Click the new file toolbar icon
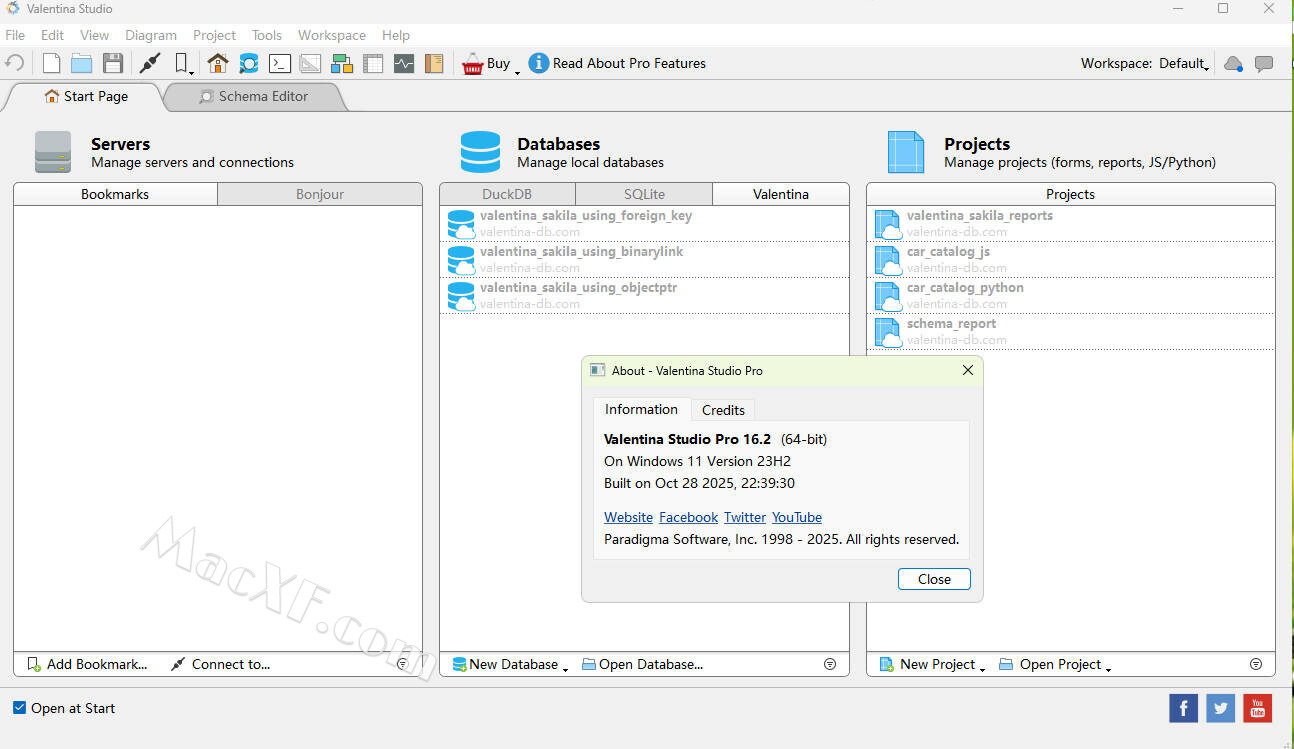This screenshot has height=749, width=1294. tap(51, 63)
